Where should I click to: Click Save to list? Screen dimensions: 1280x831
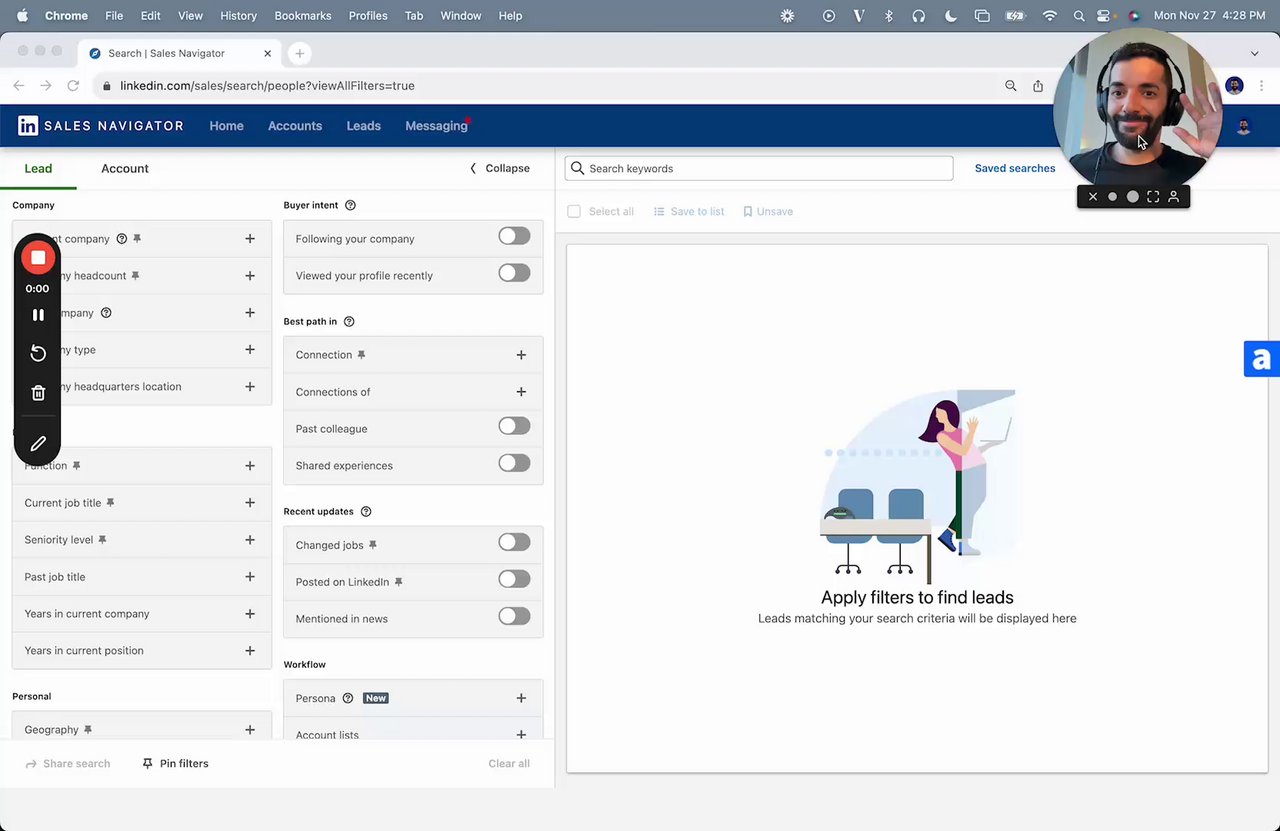pos(689,212)
